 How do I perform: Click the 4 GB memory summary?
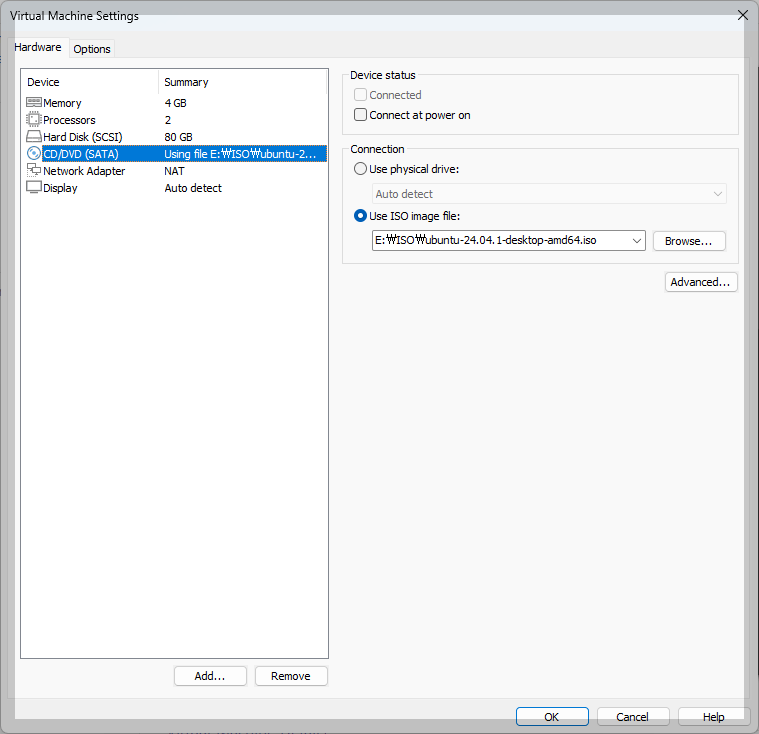[x=175, y=103]
